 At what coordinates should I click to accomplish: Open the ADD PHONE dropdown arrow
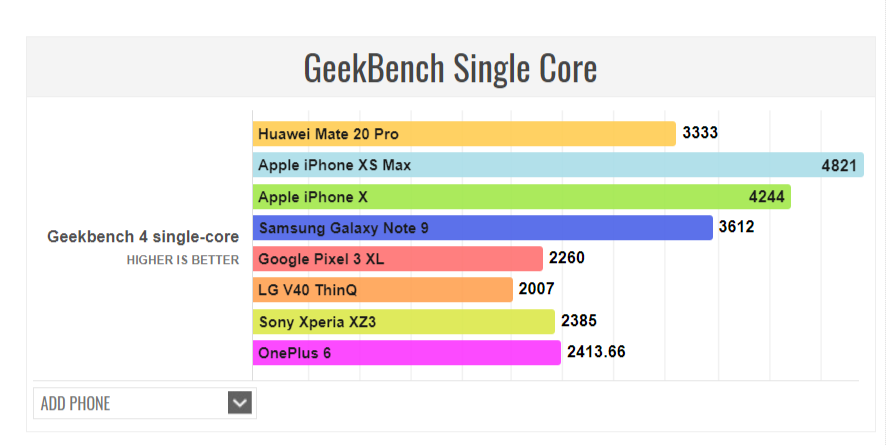pos(240,403)
